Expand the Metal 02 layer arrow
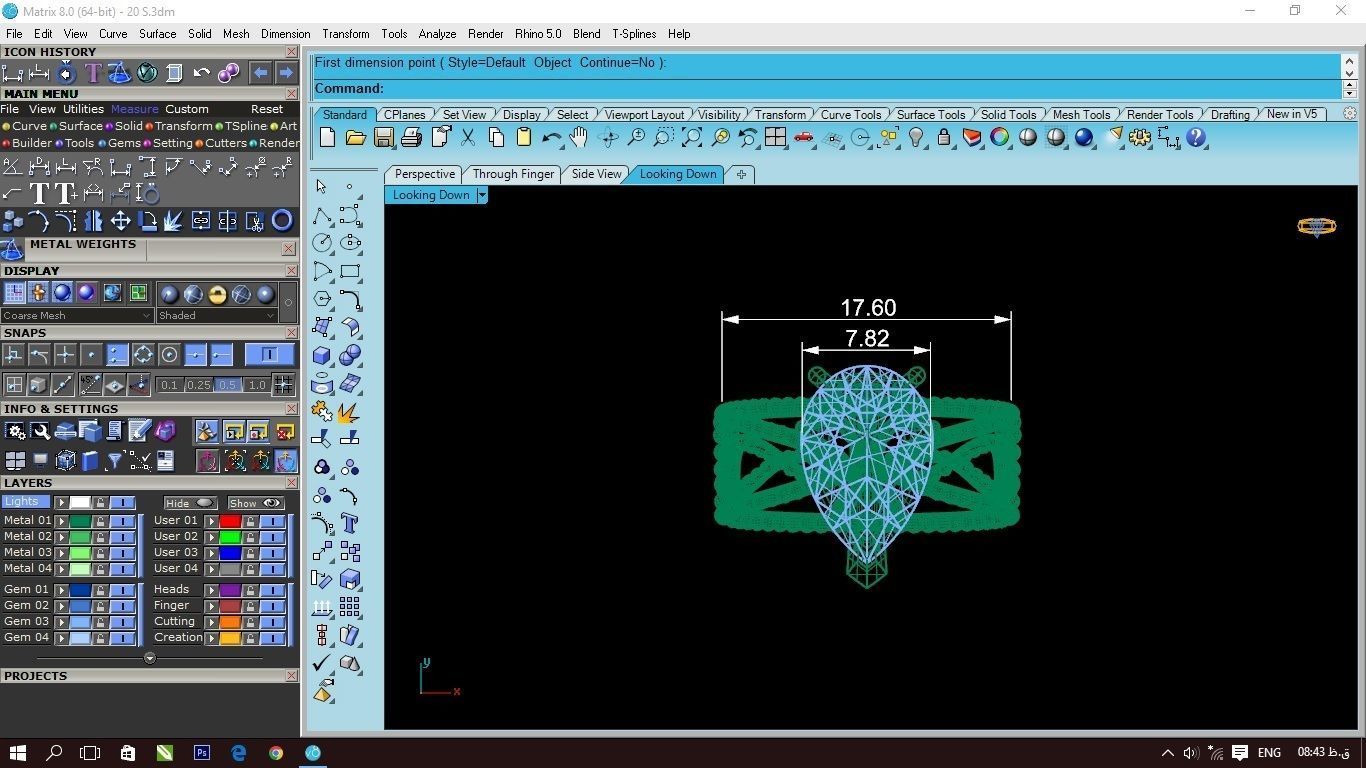Screen dimensions: 1366x768 click(61, 537)
